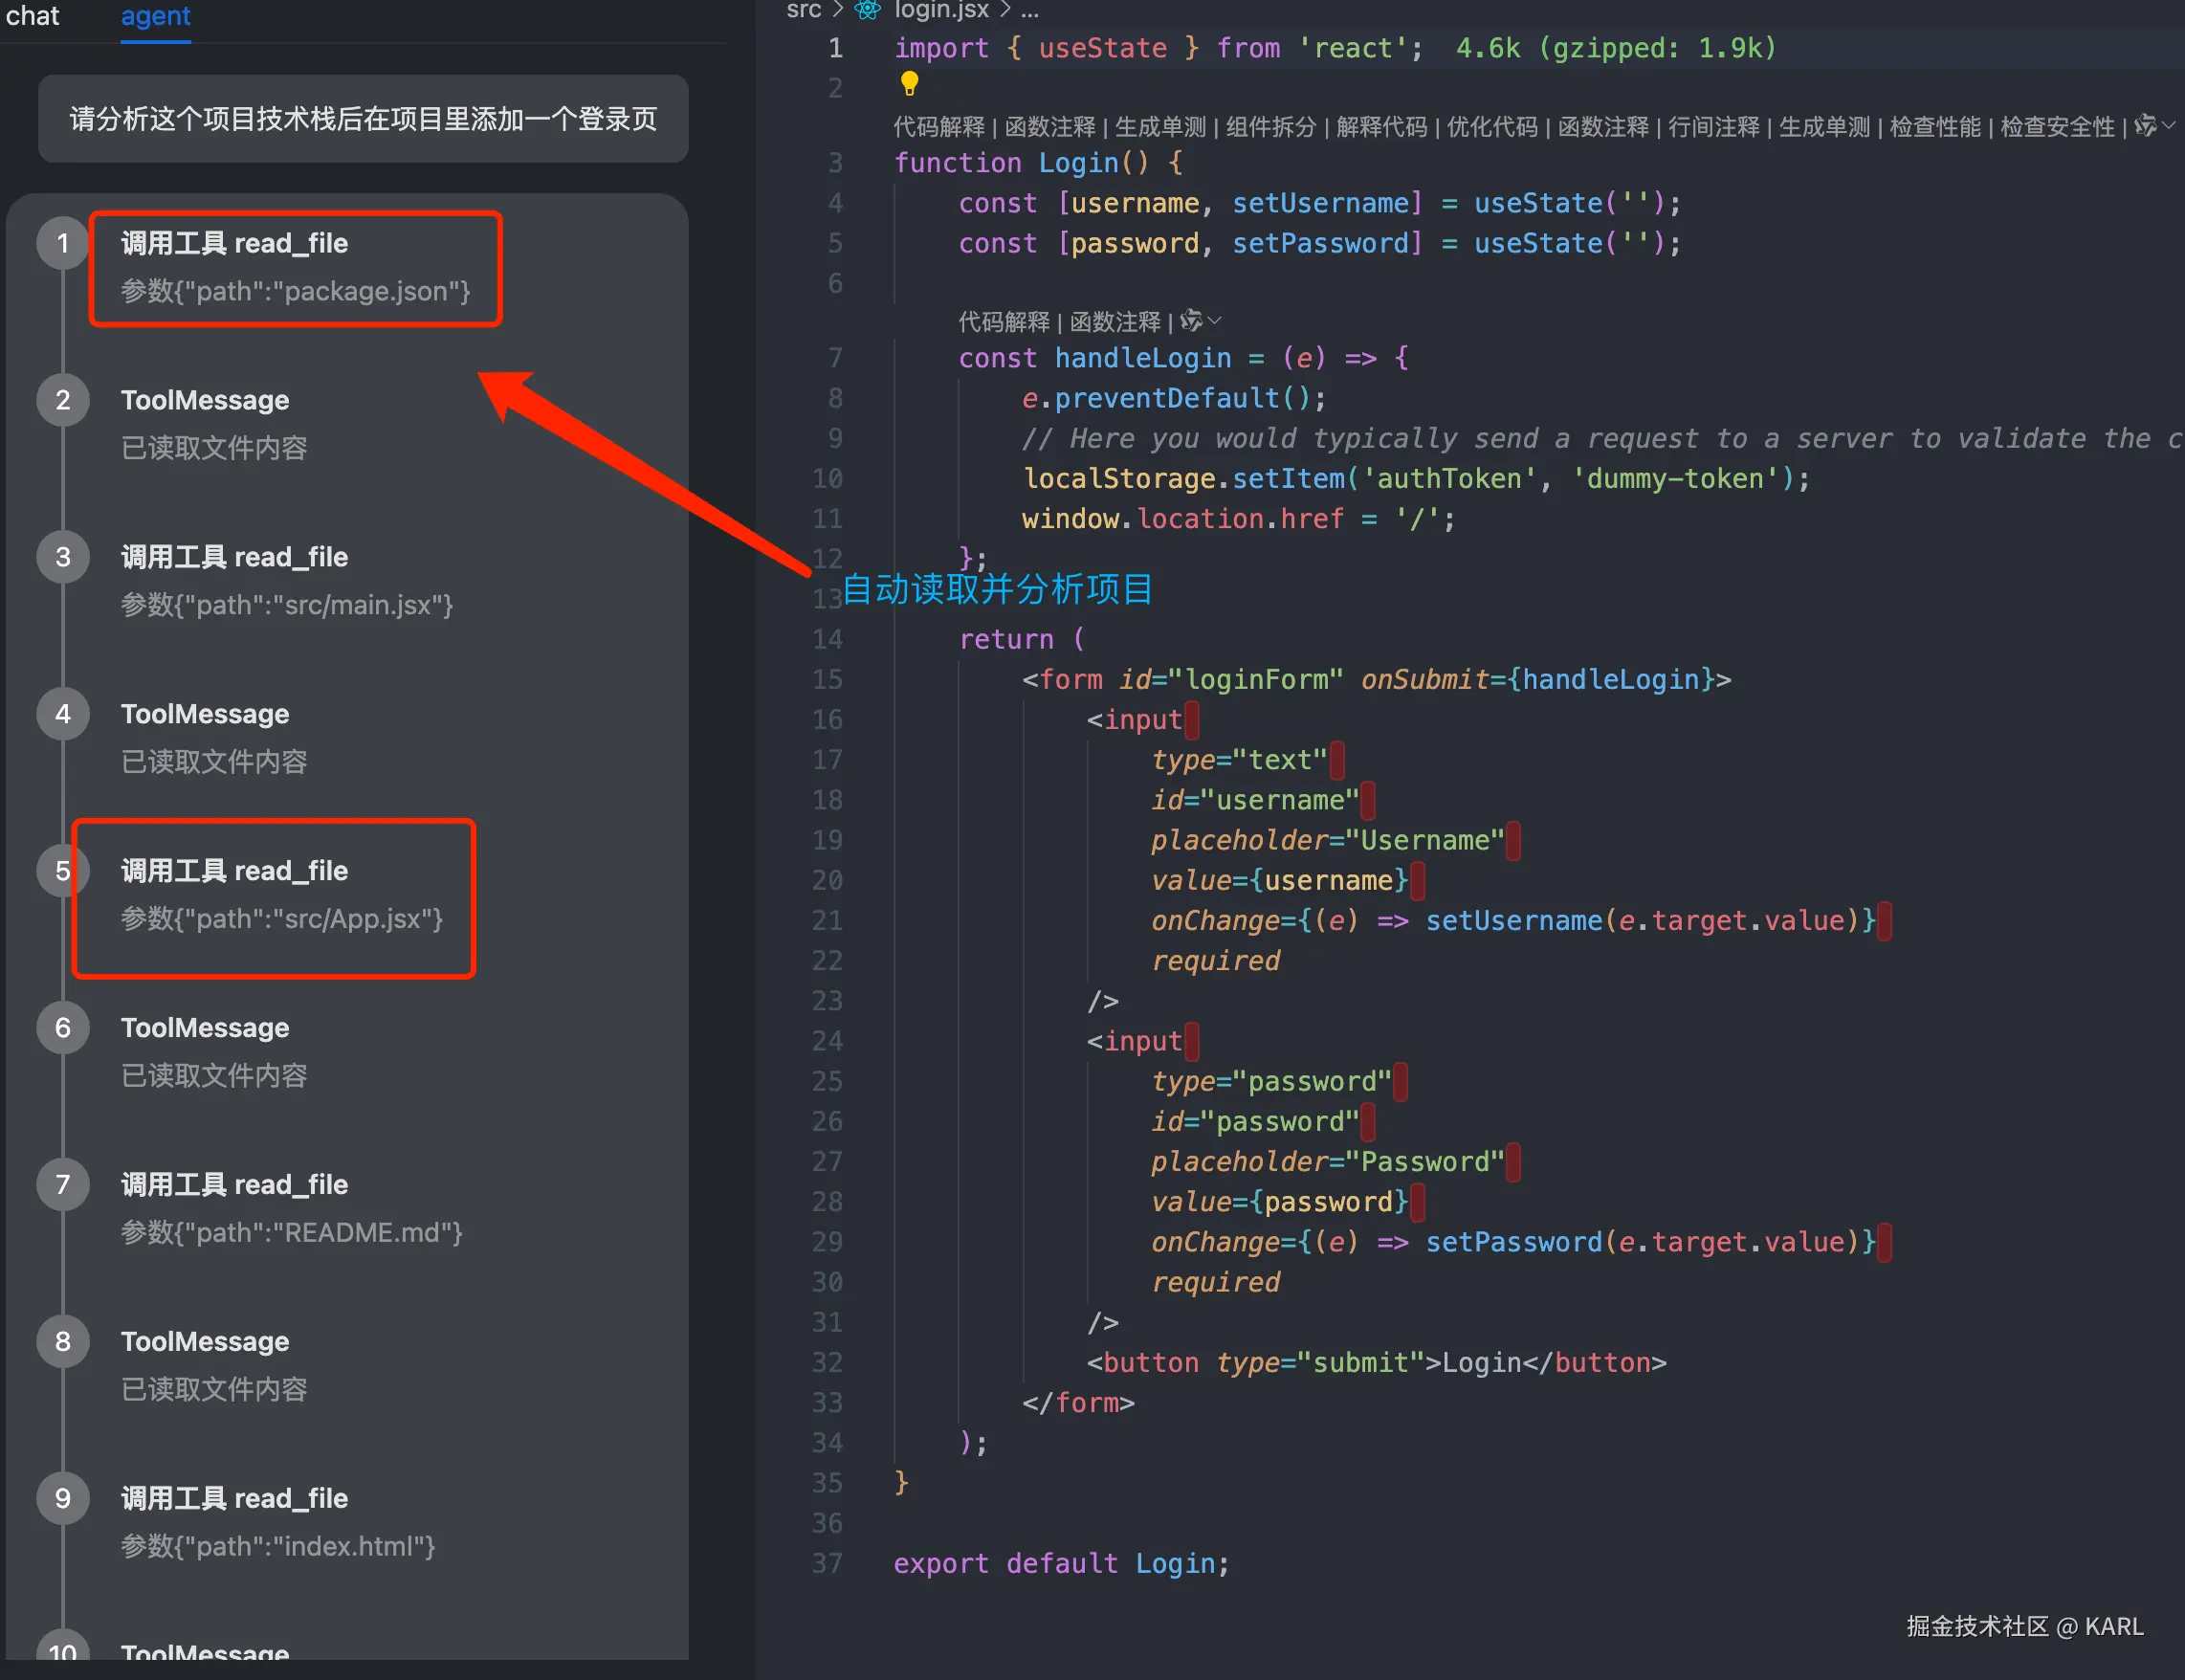Select step 7 circle in agent timeline
2185x1680 pixels.
tap(62, 1185)
